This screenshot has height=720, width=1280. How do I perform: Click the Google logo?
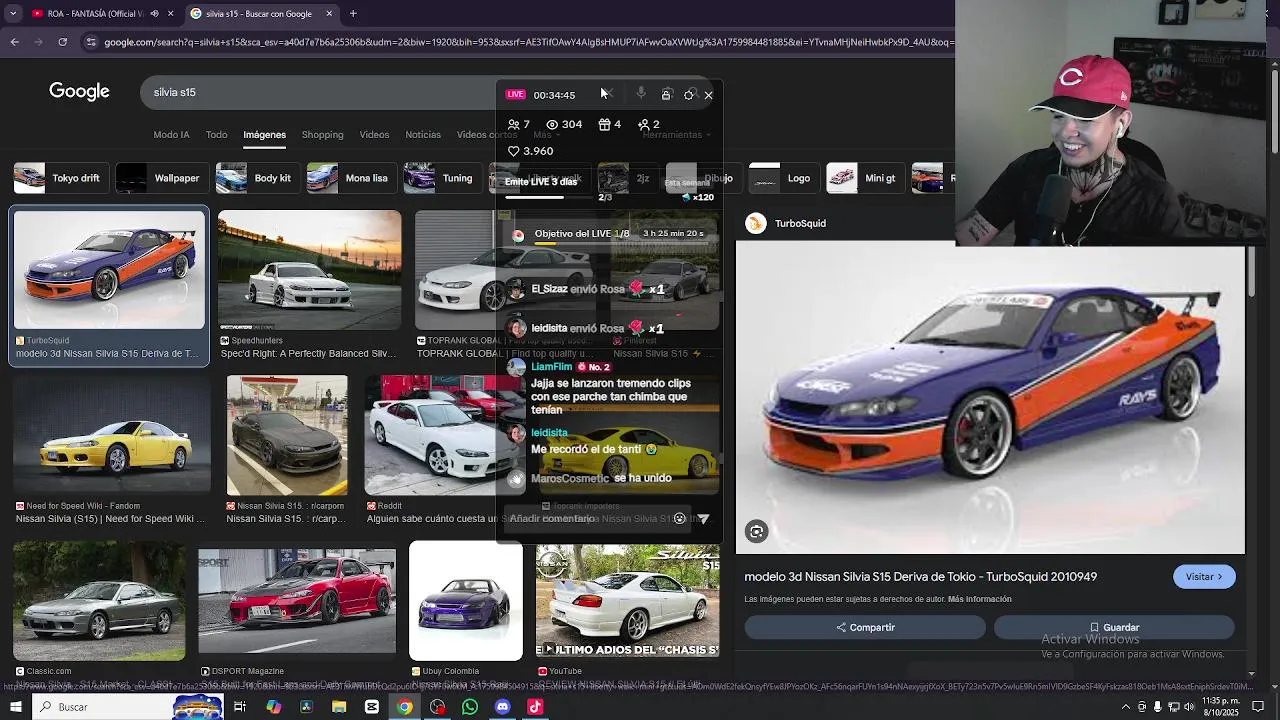[x=79, y=92]
